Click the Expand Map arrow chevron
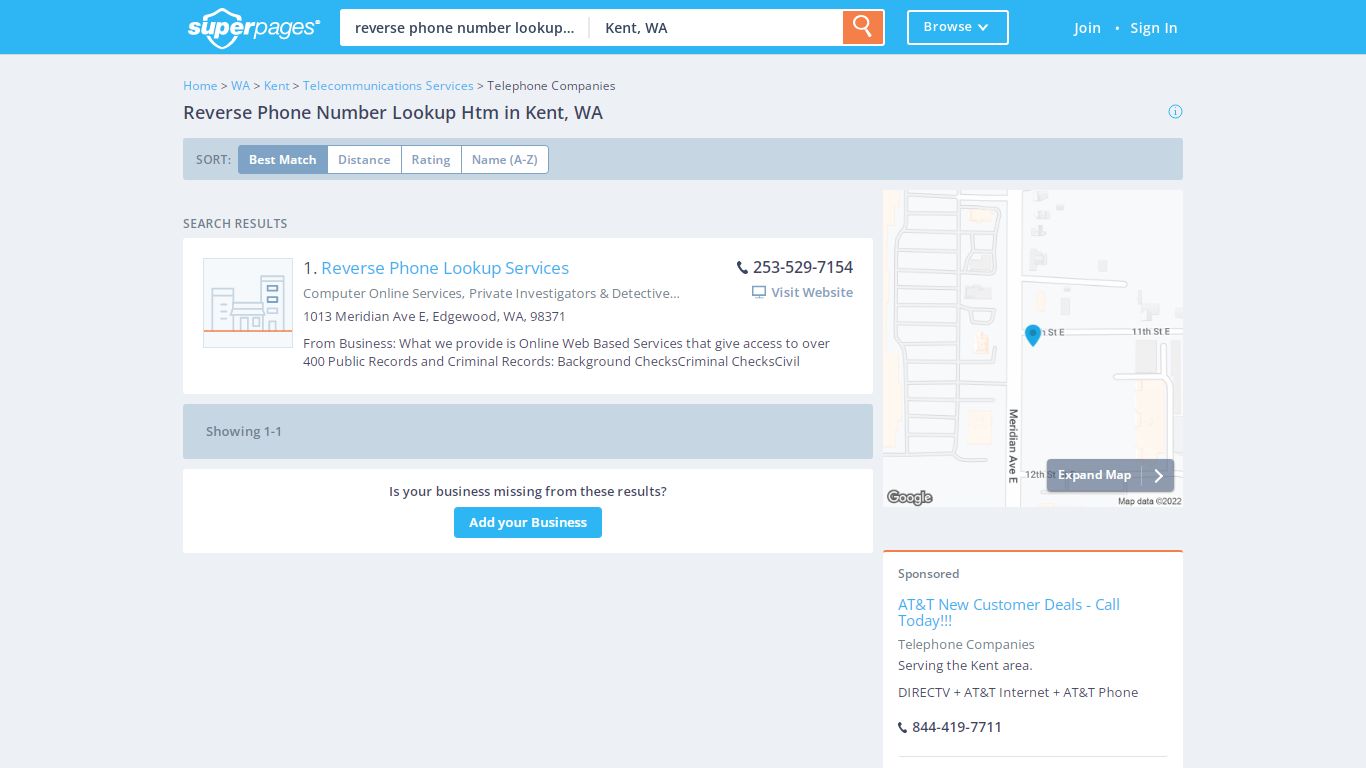1366x768 pixels. [x=1158, y=476]
